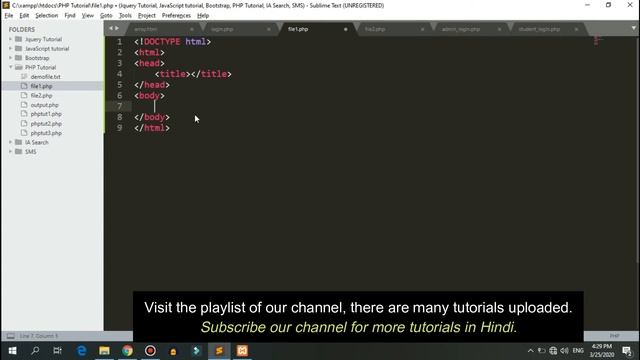Screen dimensions: 640x360
Task: Click the Sublime Text taskbar icon
Action: pyautogui.click(x=219, y=351)
